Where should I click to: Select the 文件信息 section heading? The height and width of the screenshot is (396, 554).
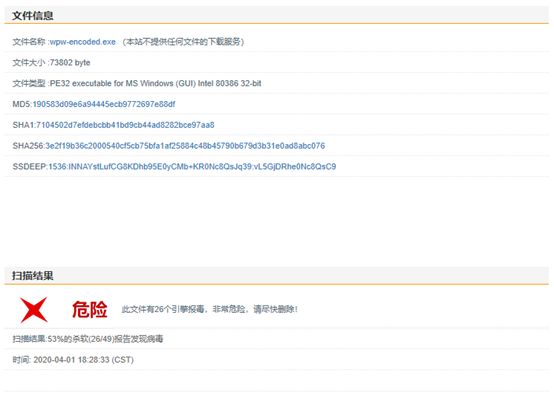click(33, 16)
